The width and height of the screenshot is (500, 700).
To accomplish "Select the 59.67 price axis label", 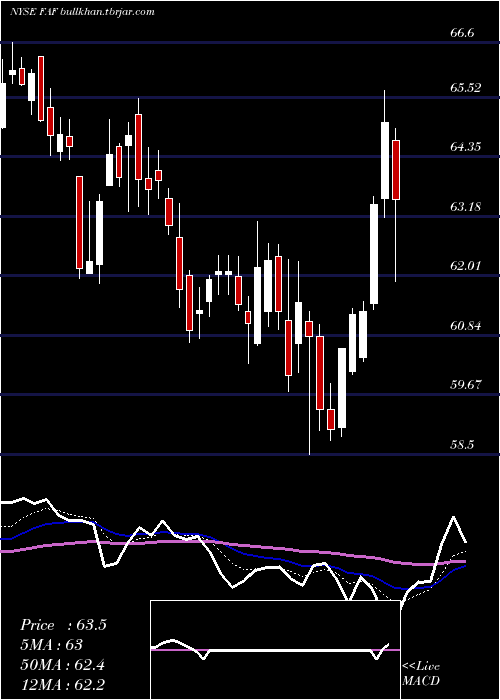I will click(x=466, y=384).
